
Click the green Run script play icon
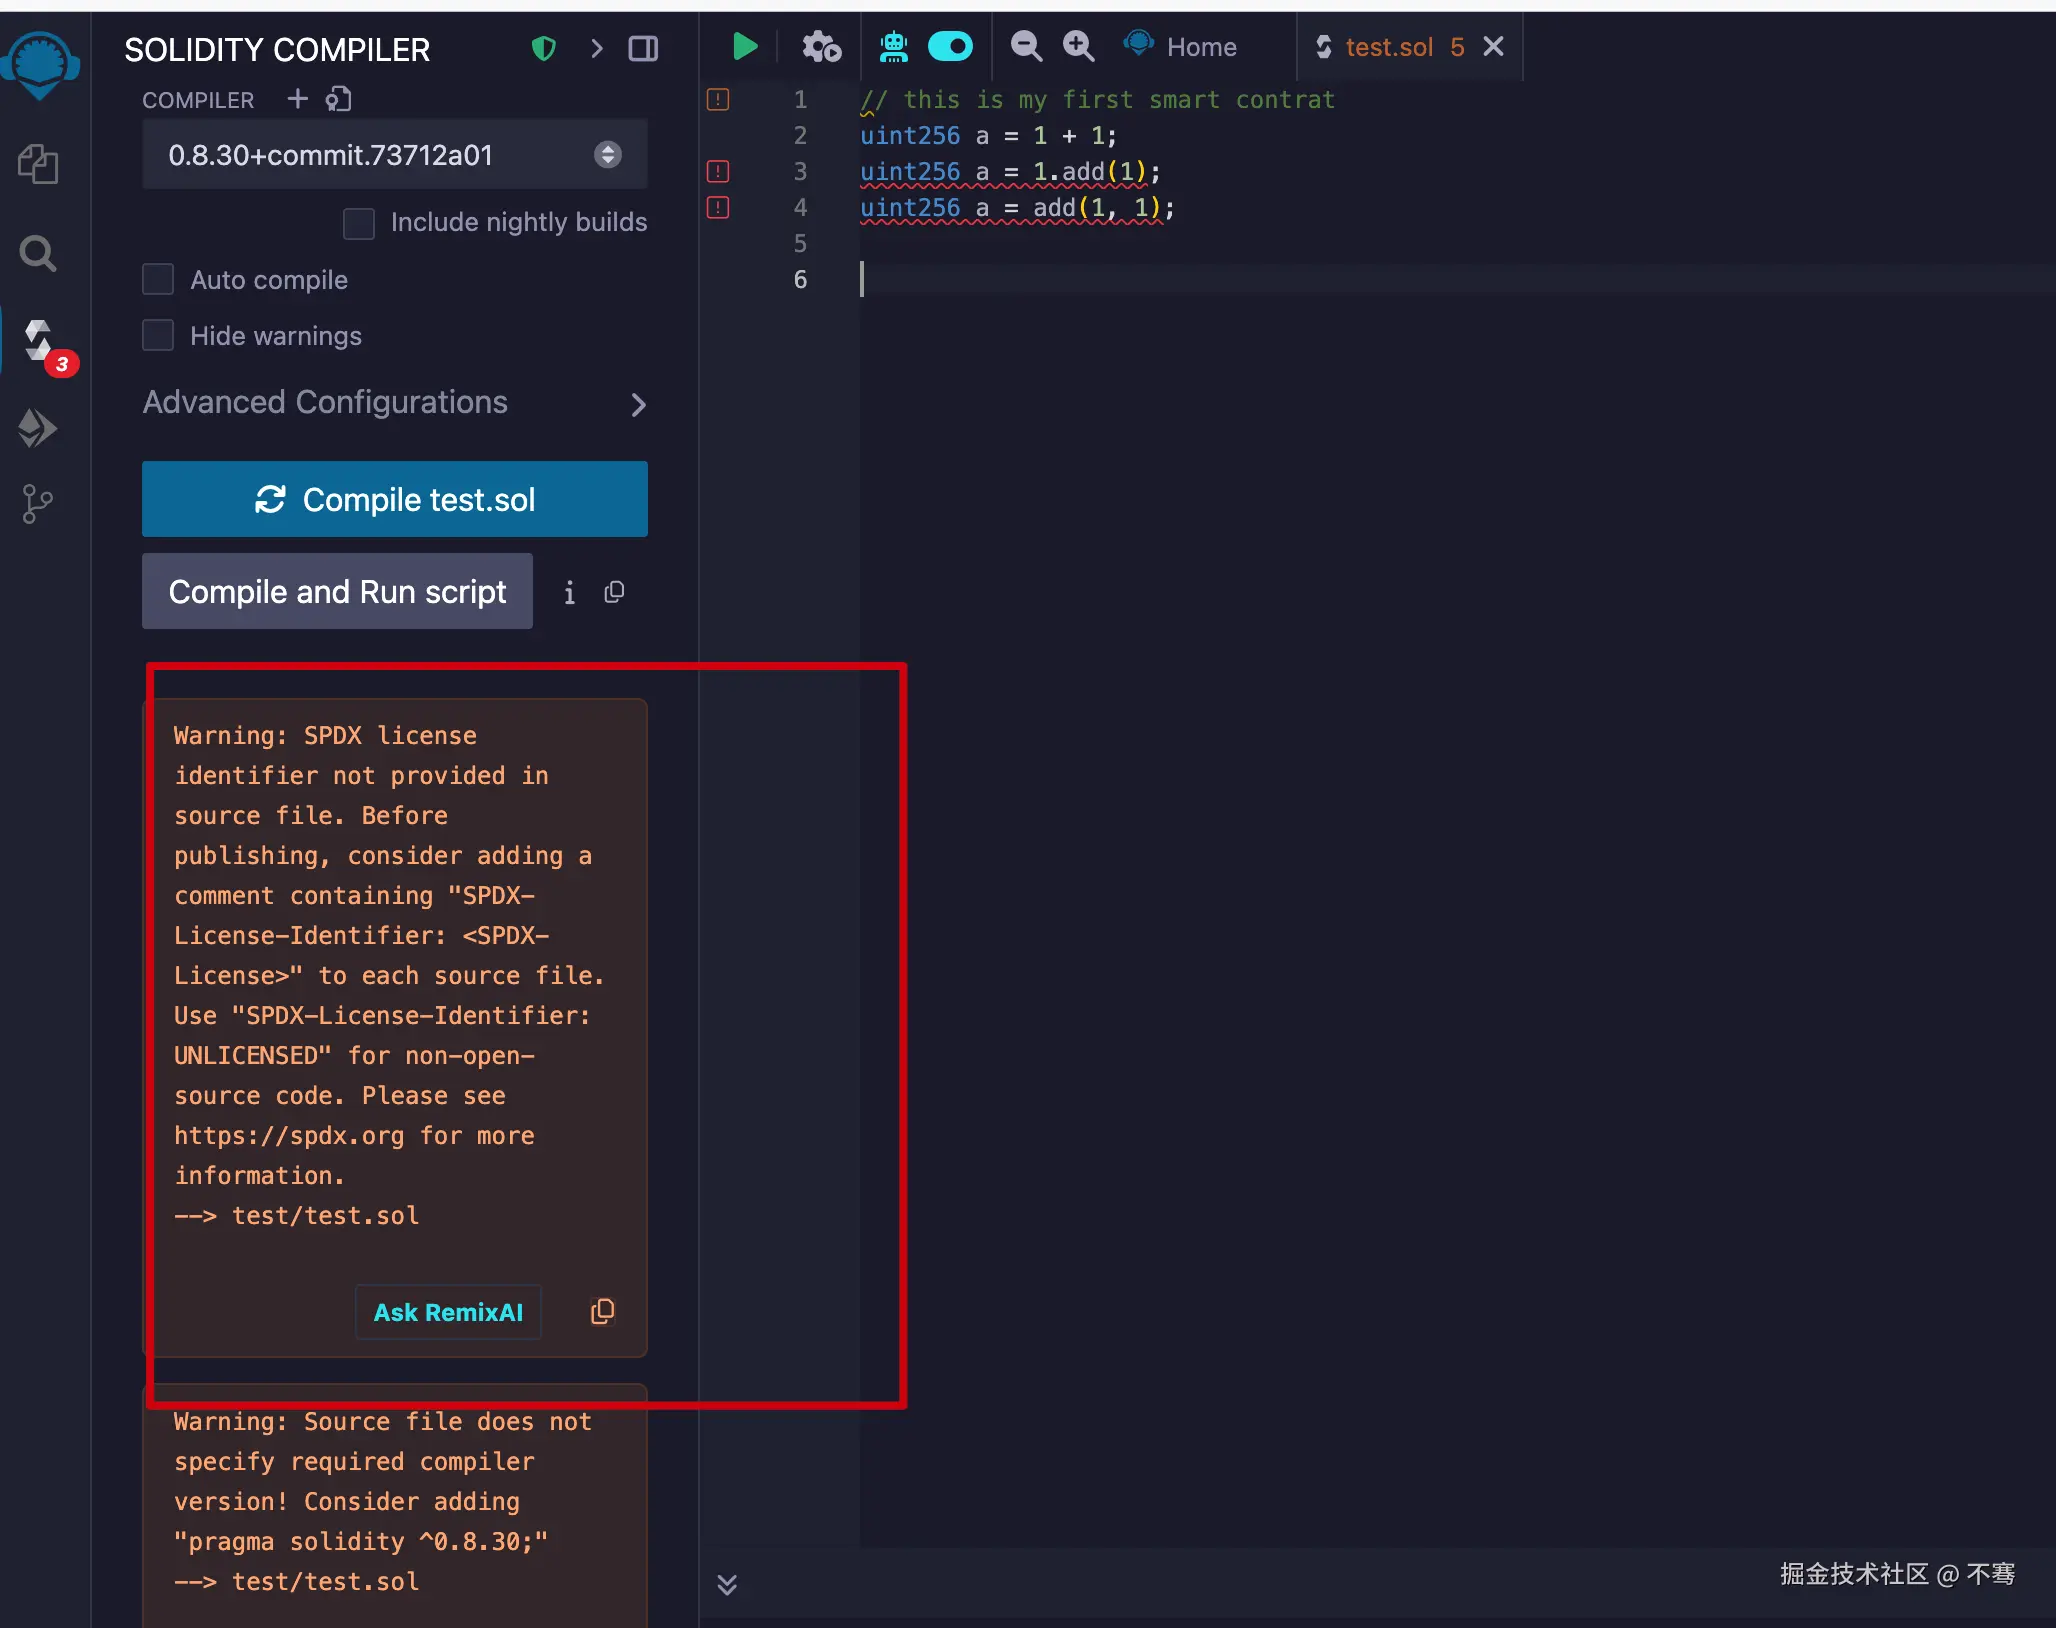(744, 47)
